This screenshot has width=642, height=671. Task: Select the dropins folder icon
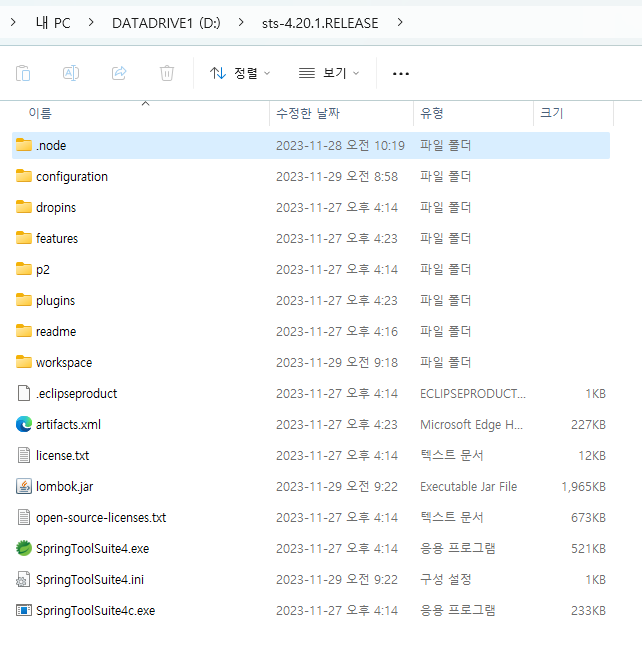(x=24, y=207)
